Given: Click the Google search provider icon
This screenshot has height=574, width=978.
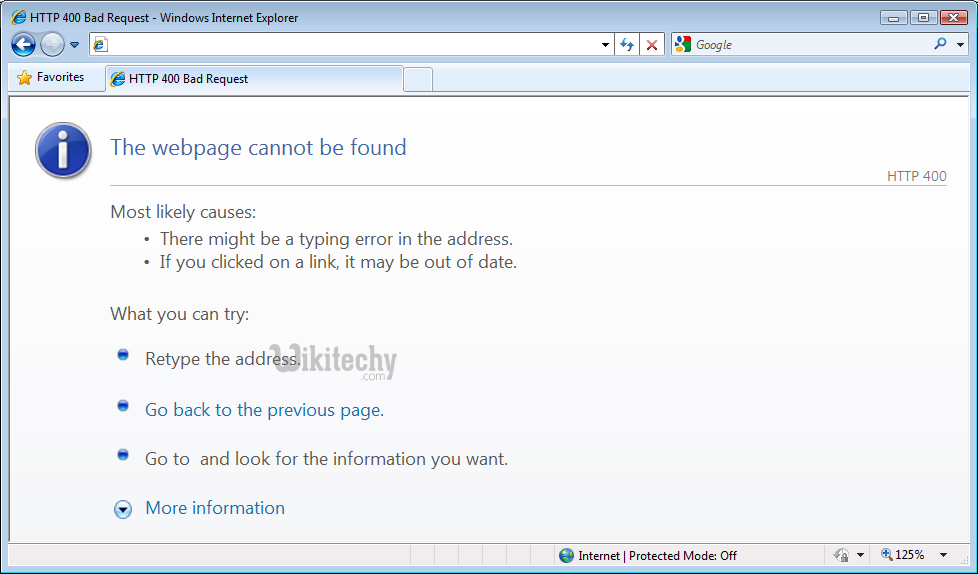Looking at the screenshot, I should pyautogui.click(x=683, y=44).
